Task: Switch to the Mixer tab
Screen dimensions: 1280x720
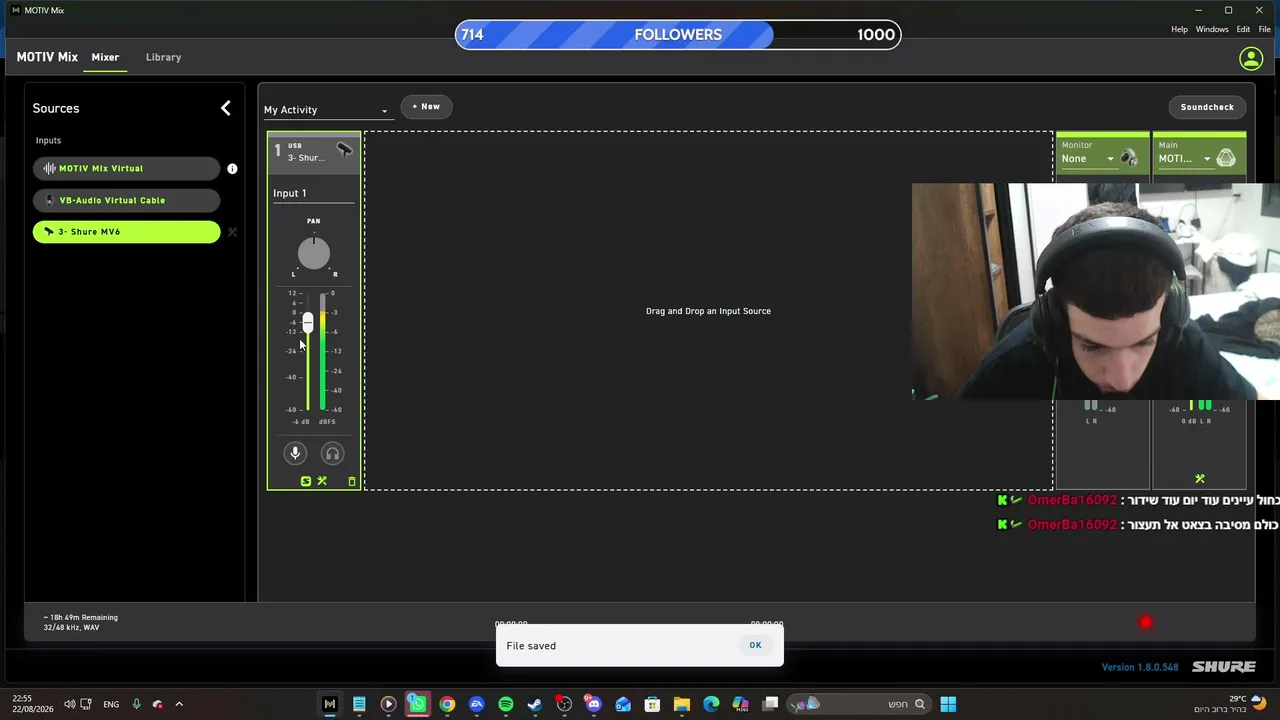Action: pyautogui.click(x=105, y=57)
